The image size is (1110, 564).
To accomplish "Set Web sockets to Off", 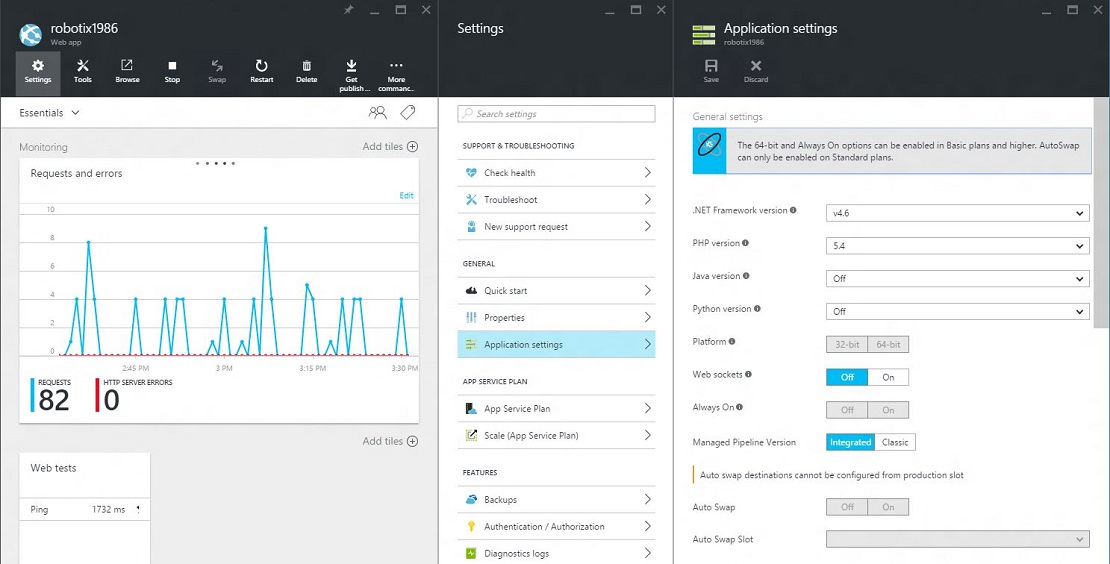I will [847, 377].
